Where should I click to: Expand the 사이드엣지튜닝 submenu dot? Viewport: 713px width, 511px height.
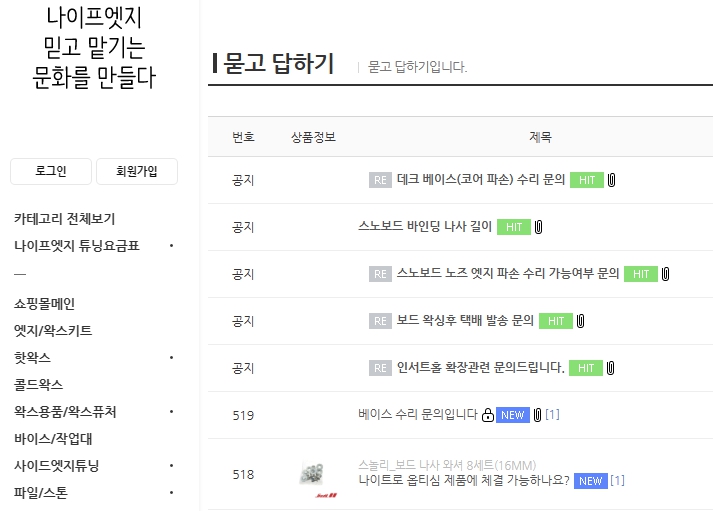point(172,466)
